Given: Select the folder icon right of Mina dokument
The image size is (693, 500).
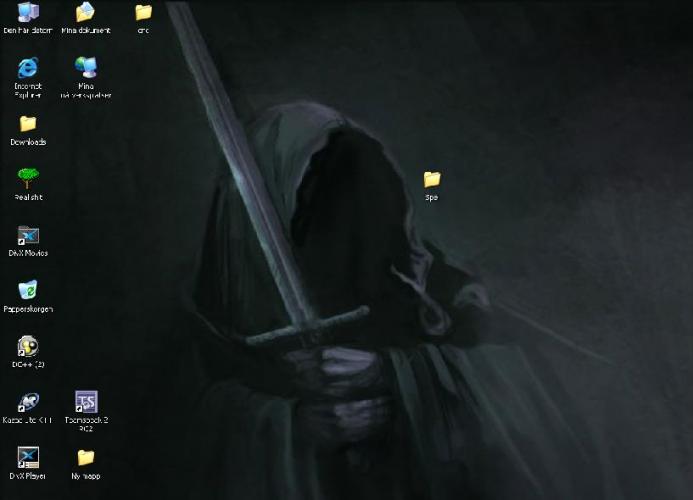Looking at the screenshot, I should point(143,12).
